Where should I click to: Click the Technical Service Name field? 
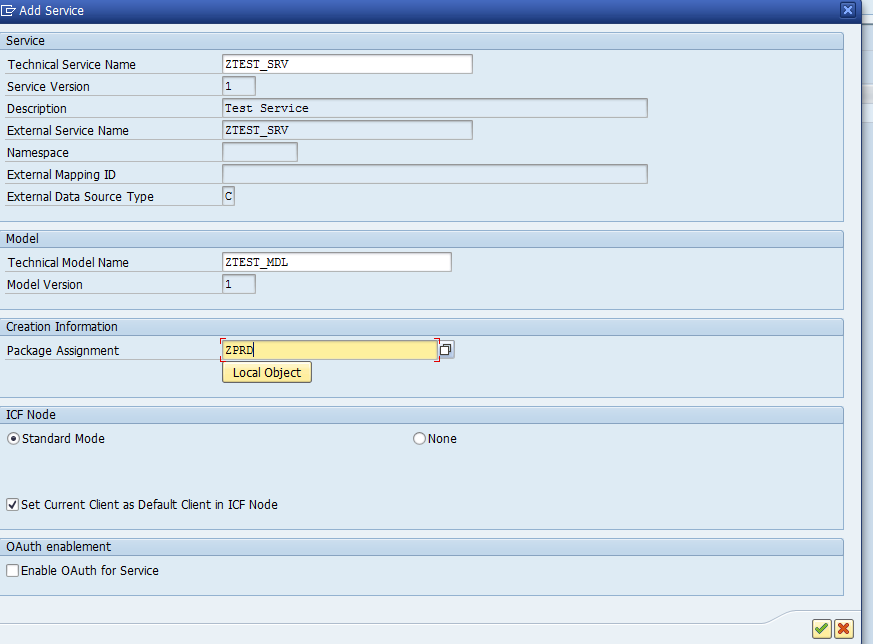pyautogui.click(x=346, y=64)
